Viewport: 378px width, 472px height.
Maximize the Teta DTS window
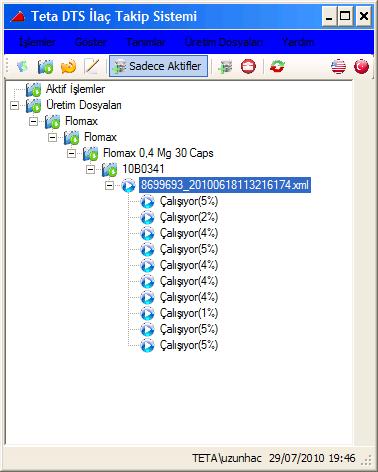345,16
